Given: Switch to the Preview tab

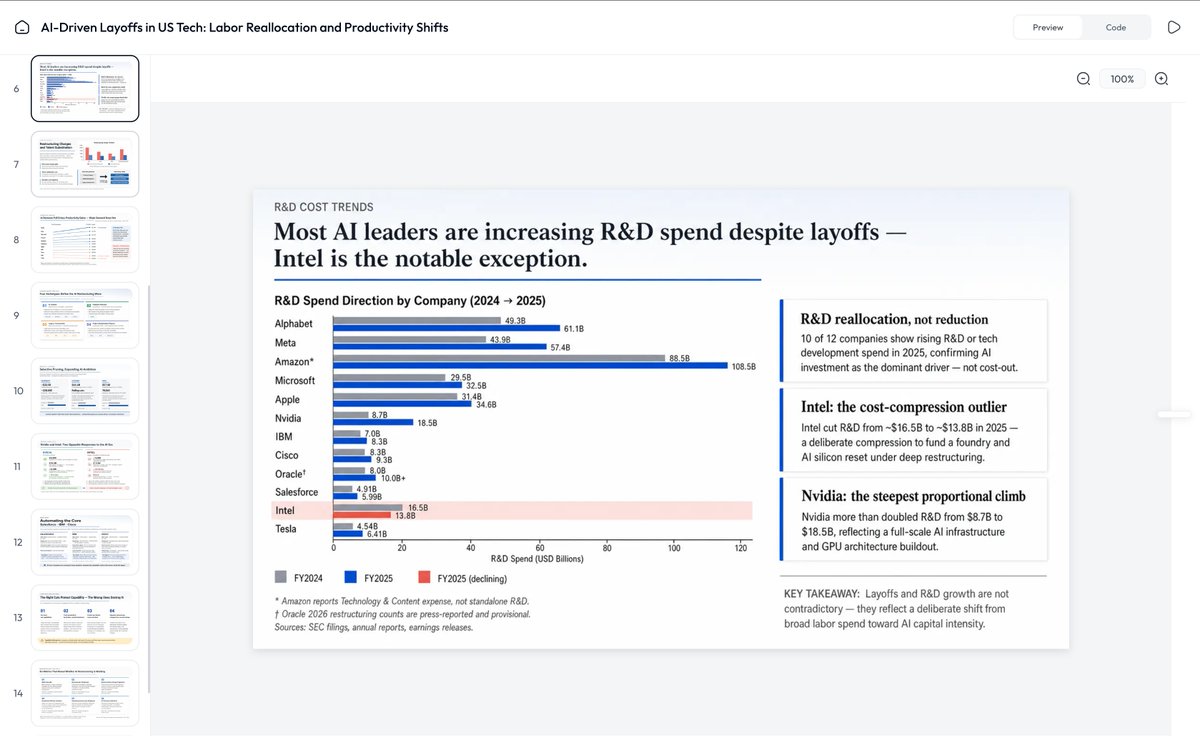Looking at the screenshot, I should tap(1048, 27).
